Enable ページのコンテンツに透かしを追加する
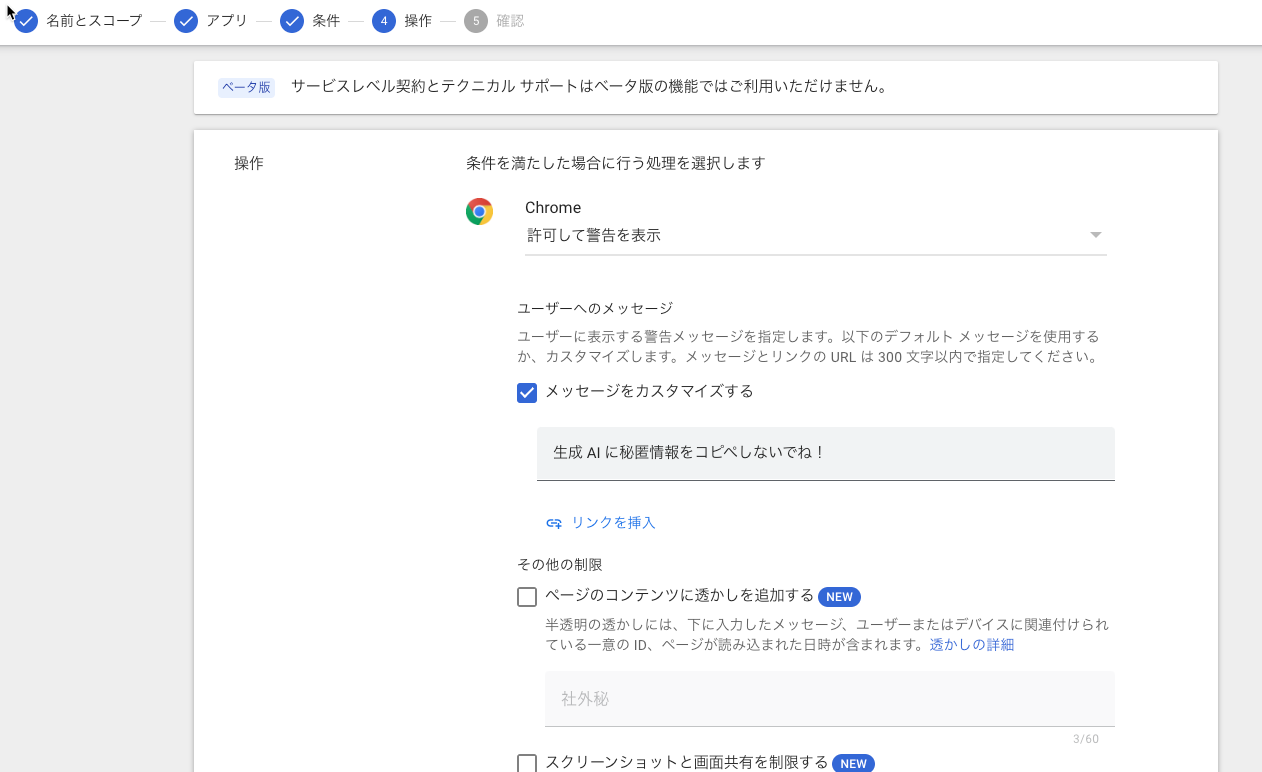The width and height of the screenshot is (1262, 772). point(527,596)
